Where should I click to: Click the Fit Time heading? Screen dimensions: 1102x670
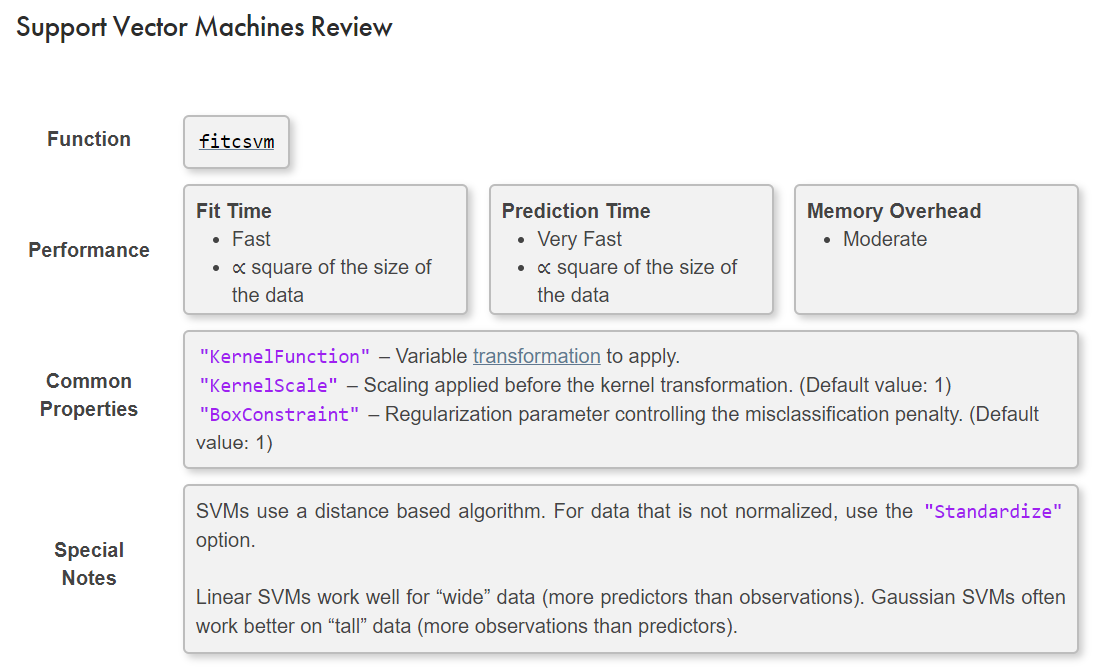(233, 211)
